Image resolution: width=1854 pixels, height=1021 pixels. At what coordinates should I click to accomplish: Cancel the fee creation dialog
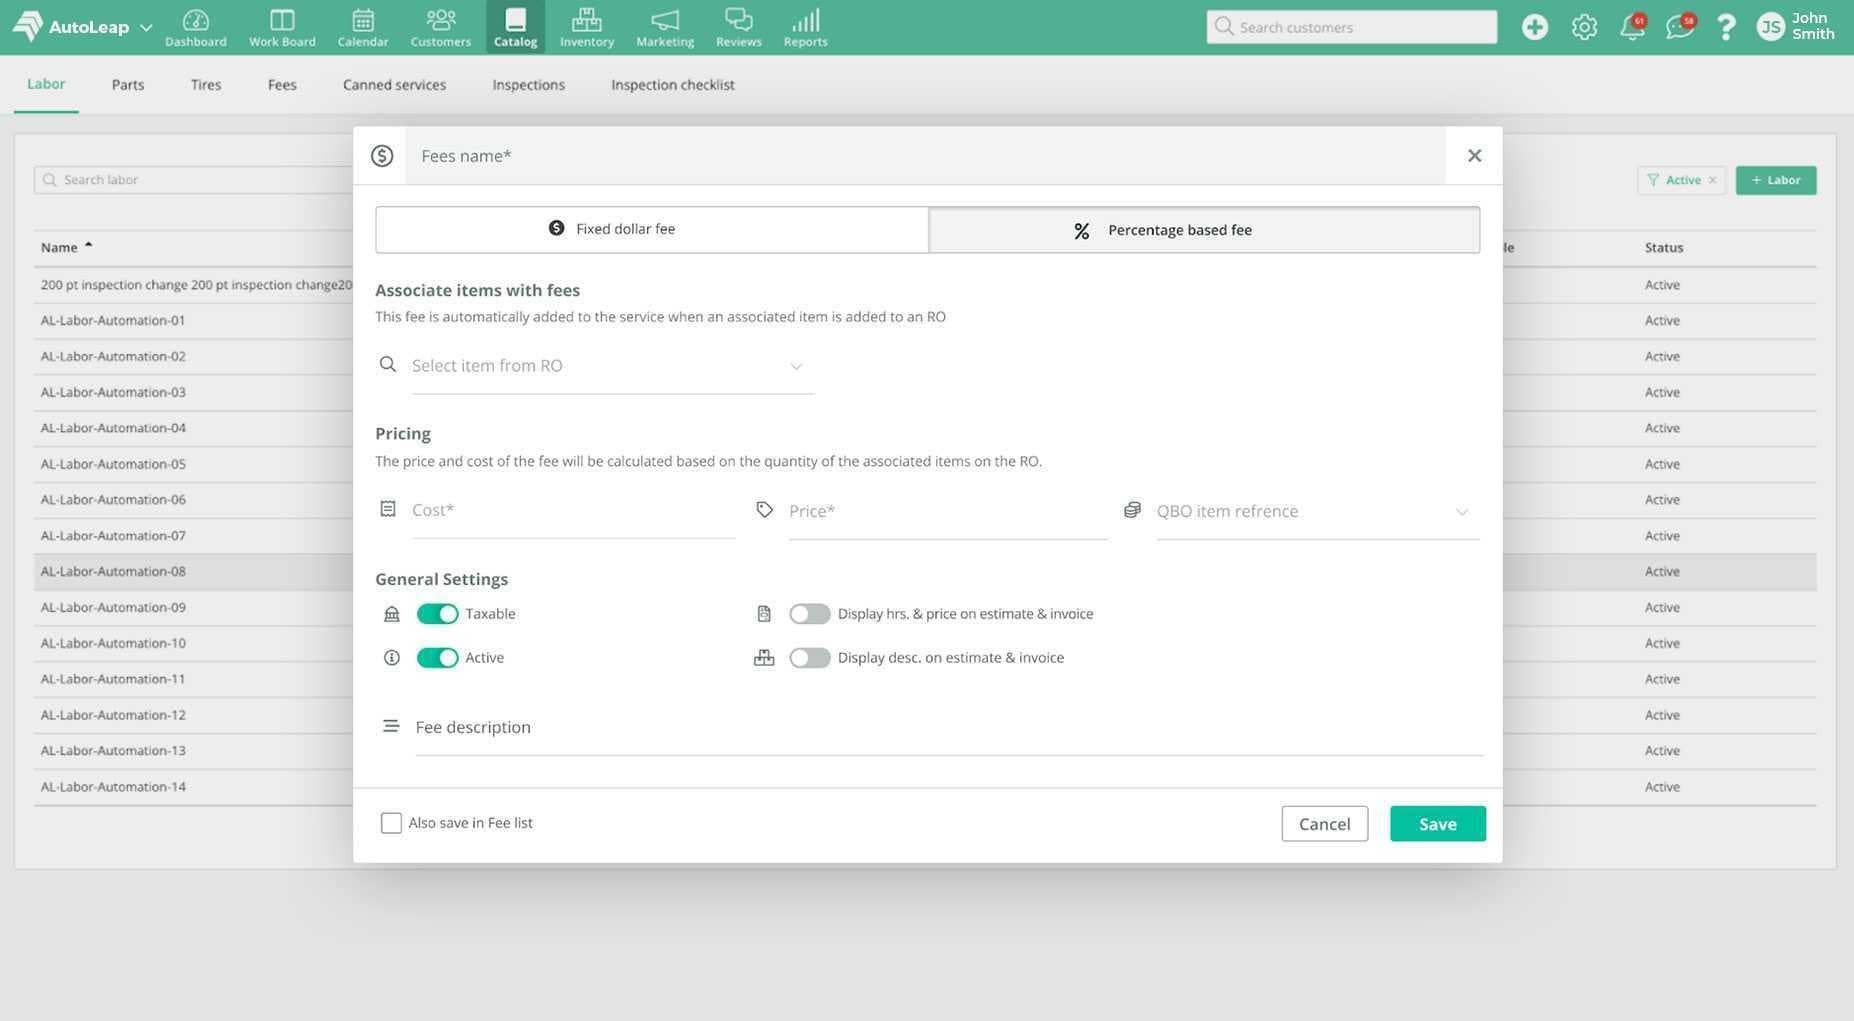tap(1324, 821)
